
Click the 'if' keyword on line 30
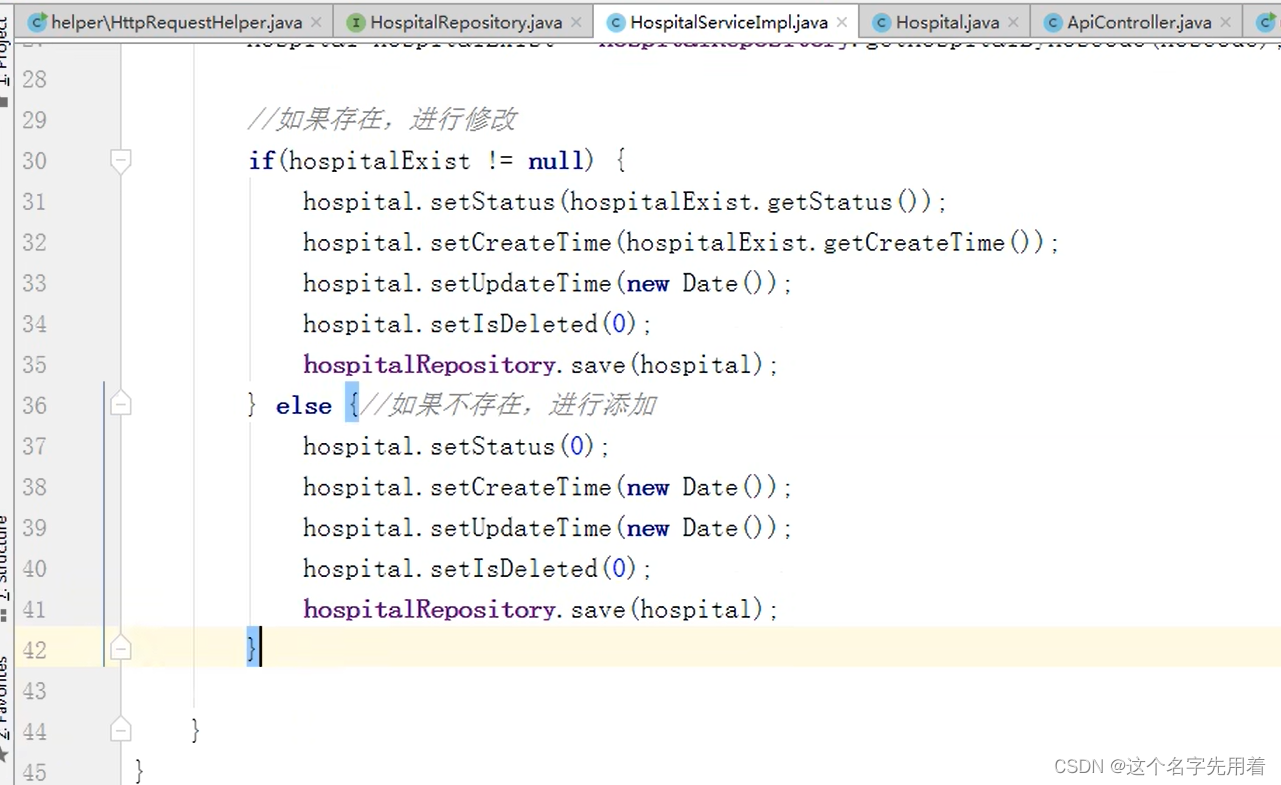262,160
